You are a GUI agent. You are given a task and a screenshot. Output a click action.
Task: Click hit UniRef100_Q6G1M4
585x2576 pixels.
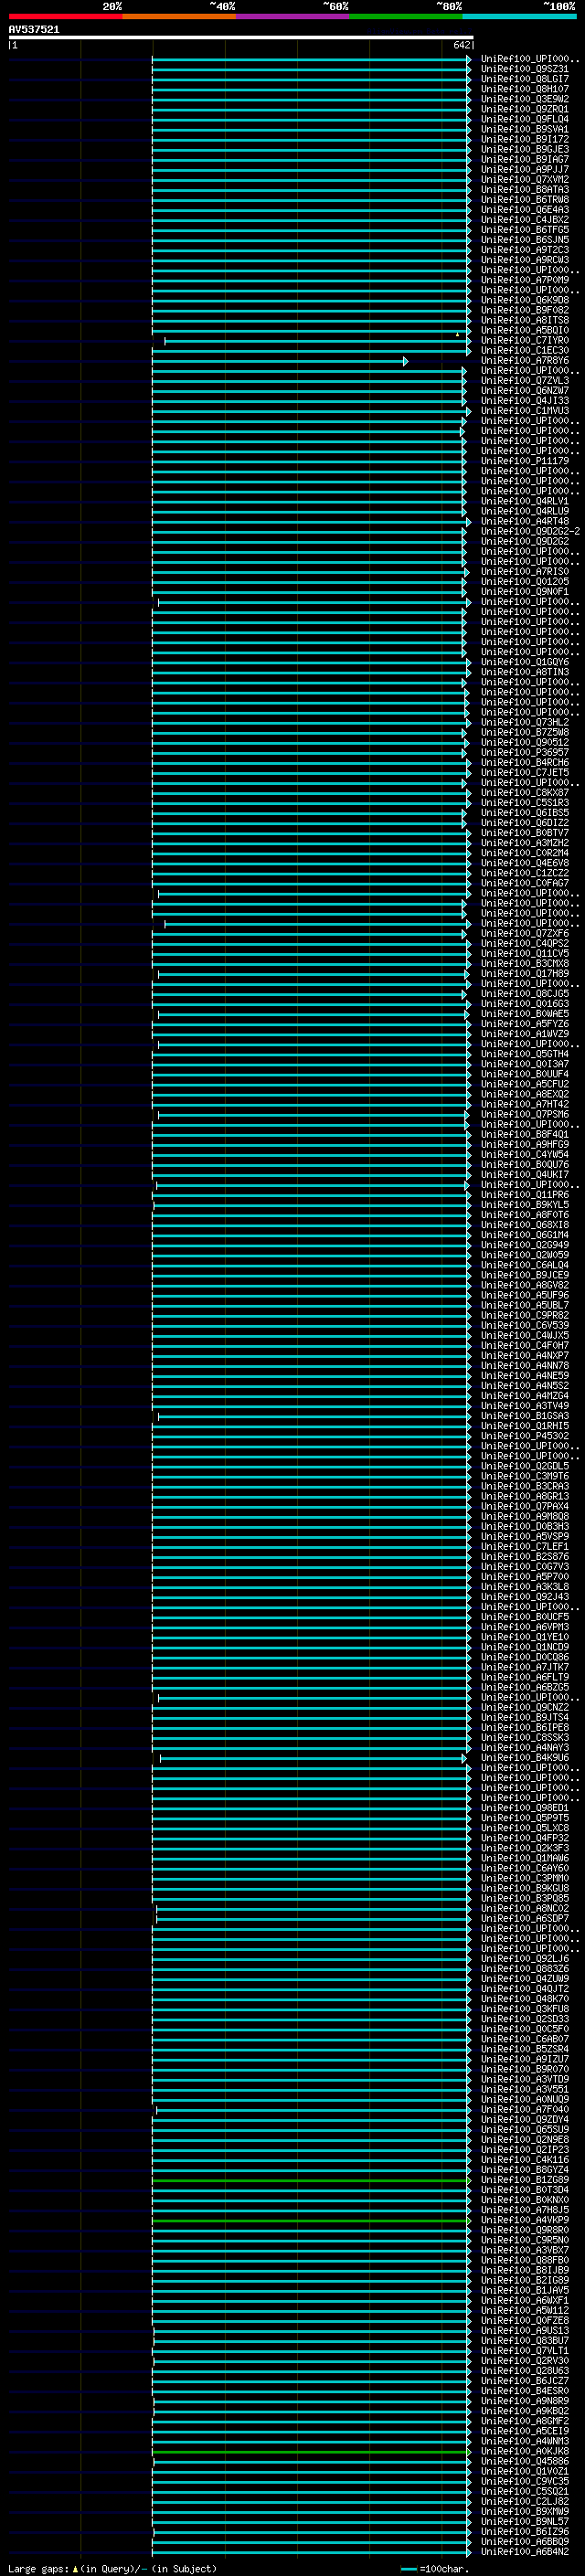point(524,1234)
